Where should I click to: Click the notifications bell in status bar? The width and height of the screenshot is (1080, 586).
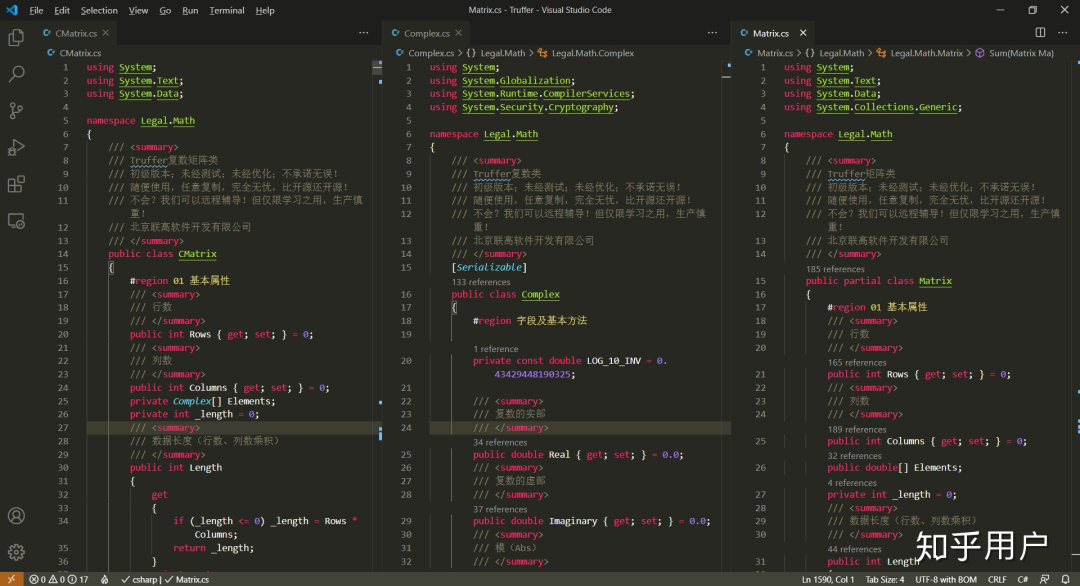pyautogui.click(x=1064, y=579)
